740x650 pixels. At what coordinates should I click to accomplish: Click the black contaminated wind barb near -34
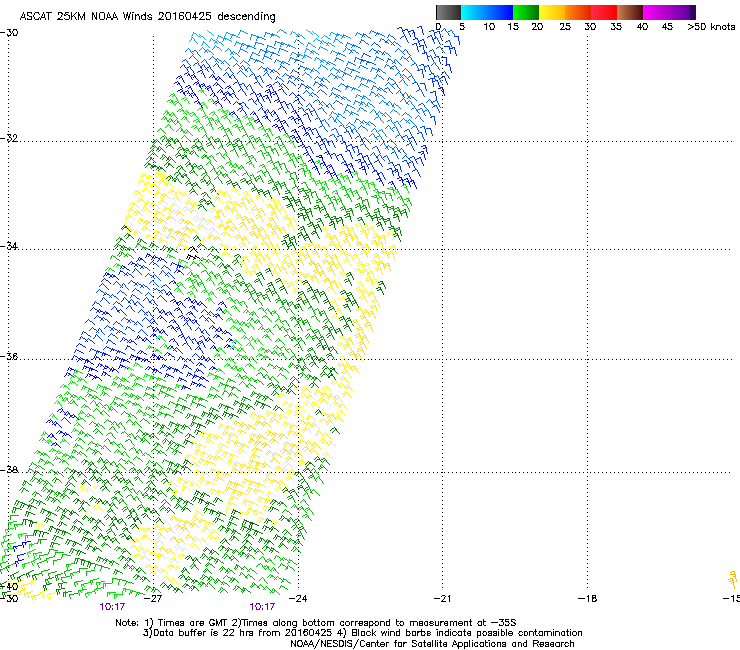point(193,253)
